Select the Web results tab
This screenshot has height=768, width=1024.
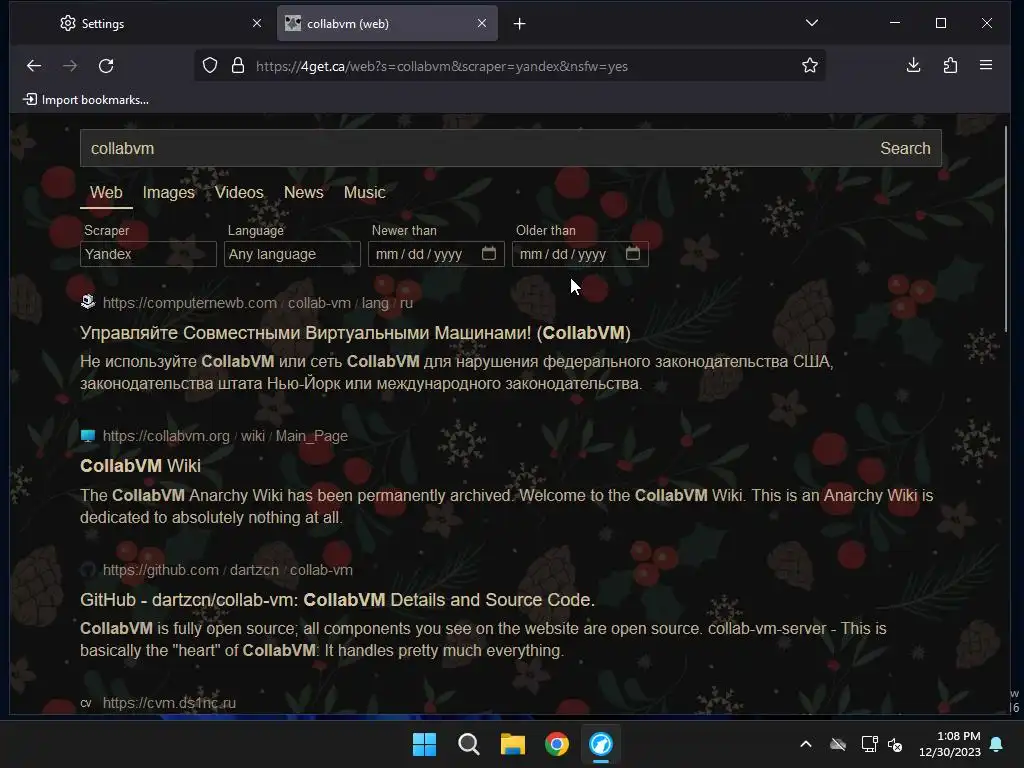click(x=106, y=193)
